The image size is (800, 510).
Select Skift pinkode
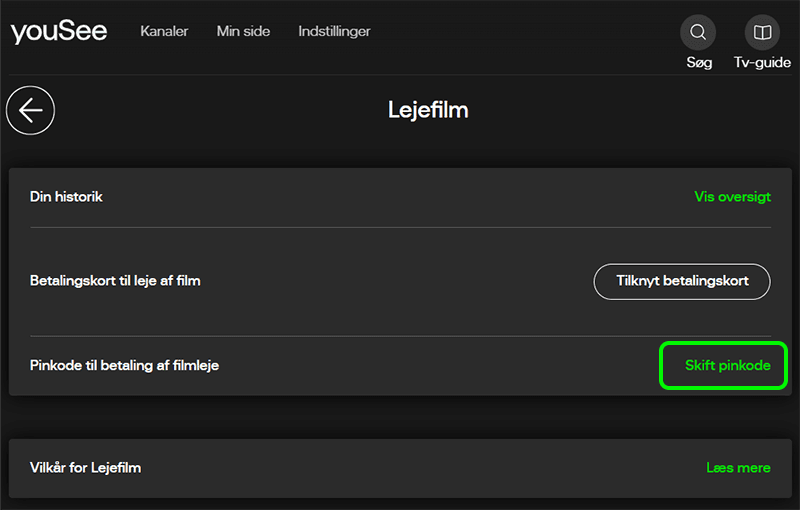pos(727,366)
